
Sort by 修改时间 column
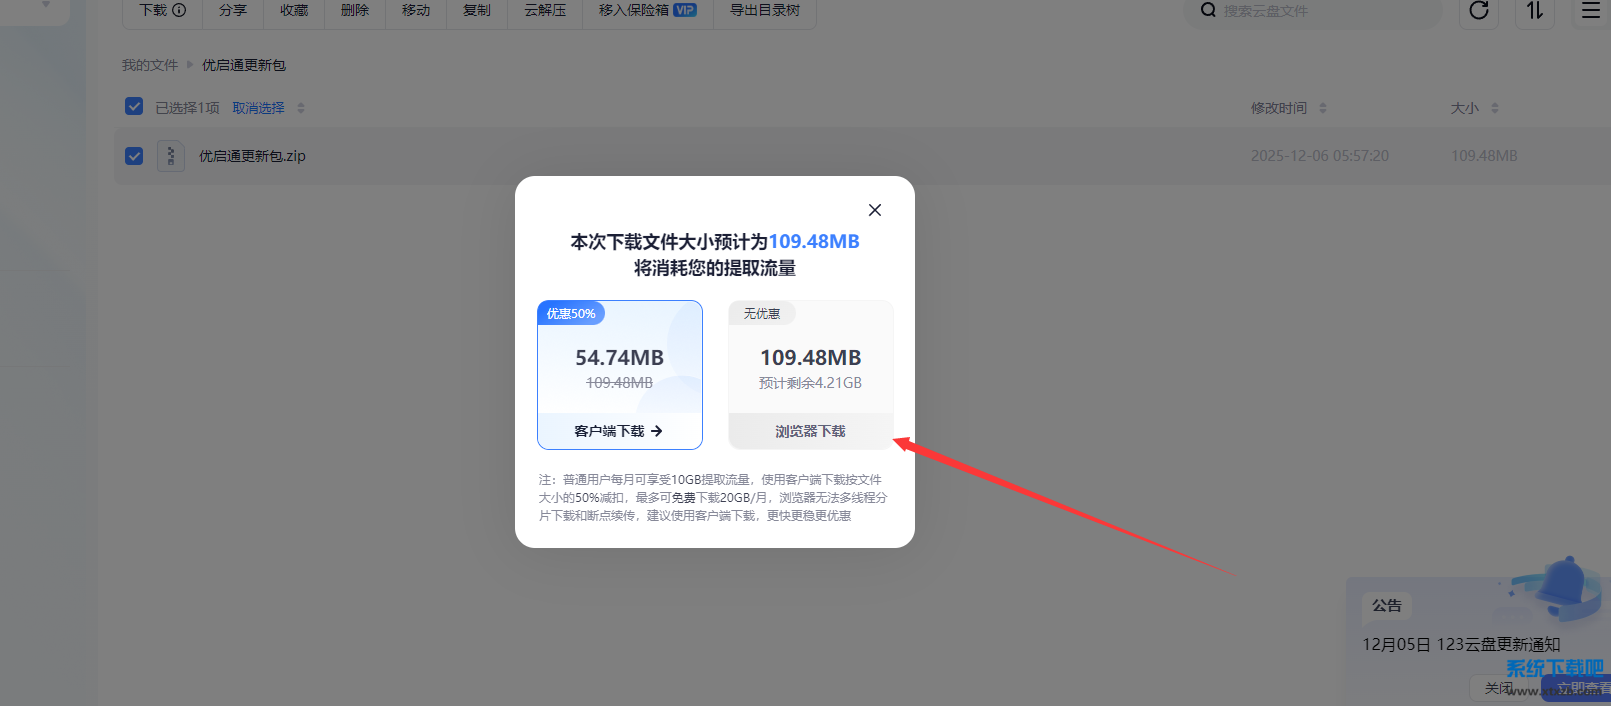click(x=1288, y=108)
